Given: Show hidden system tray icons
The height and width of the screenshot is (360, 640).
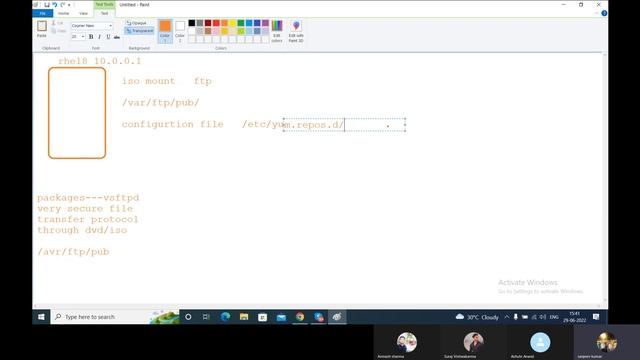Looking at the screenshot, I should pyautogui.click(x=507, y=317).
